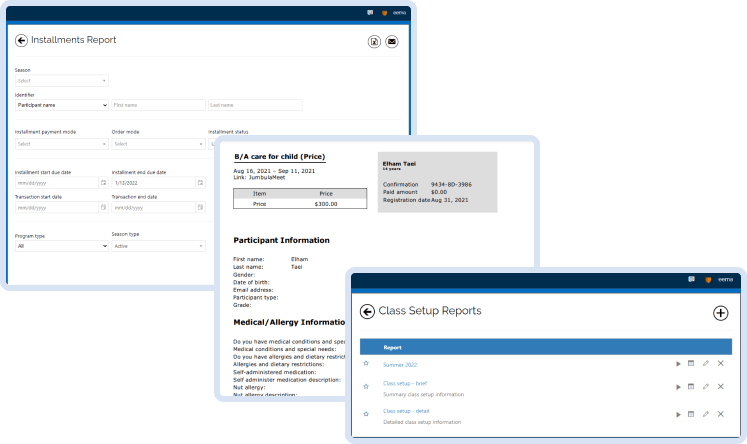The image size is (747, 444).
Task: Open chat icon in Class Setup Reports header
Action: pos(691,280)
